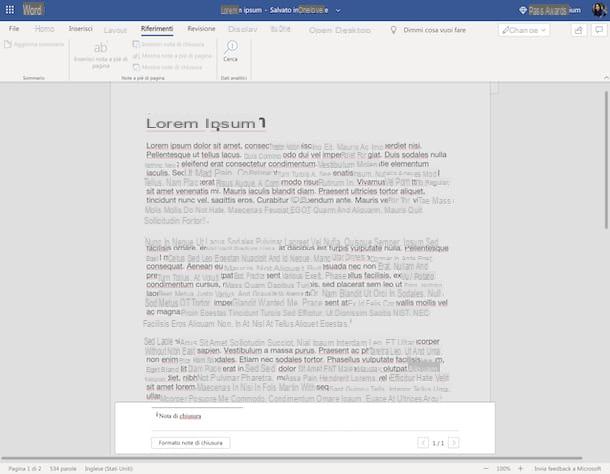Screen dimensions: 610x474
Task: Click the Aggiorna sommario button
Action: tap(34, 45)
